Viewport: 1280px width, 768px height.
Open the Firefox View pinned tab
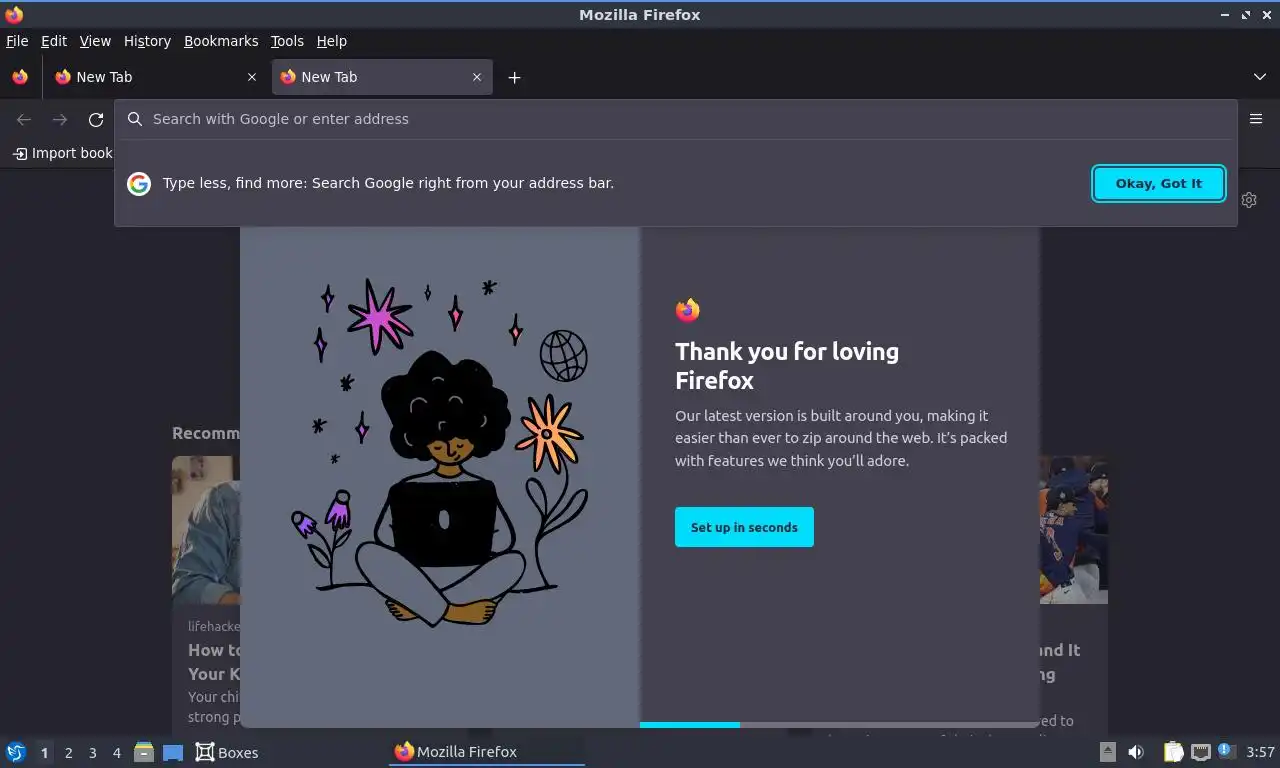click(20, 77)
